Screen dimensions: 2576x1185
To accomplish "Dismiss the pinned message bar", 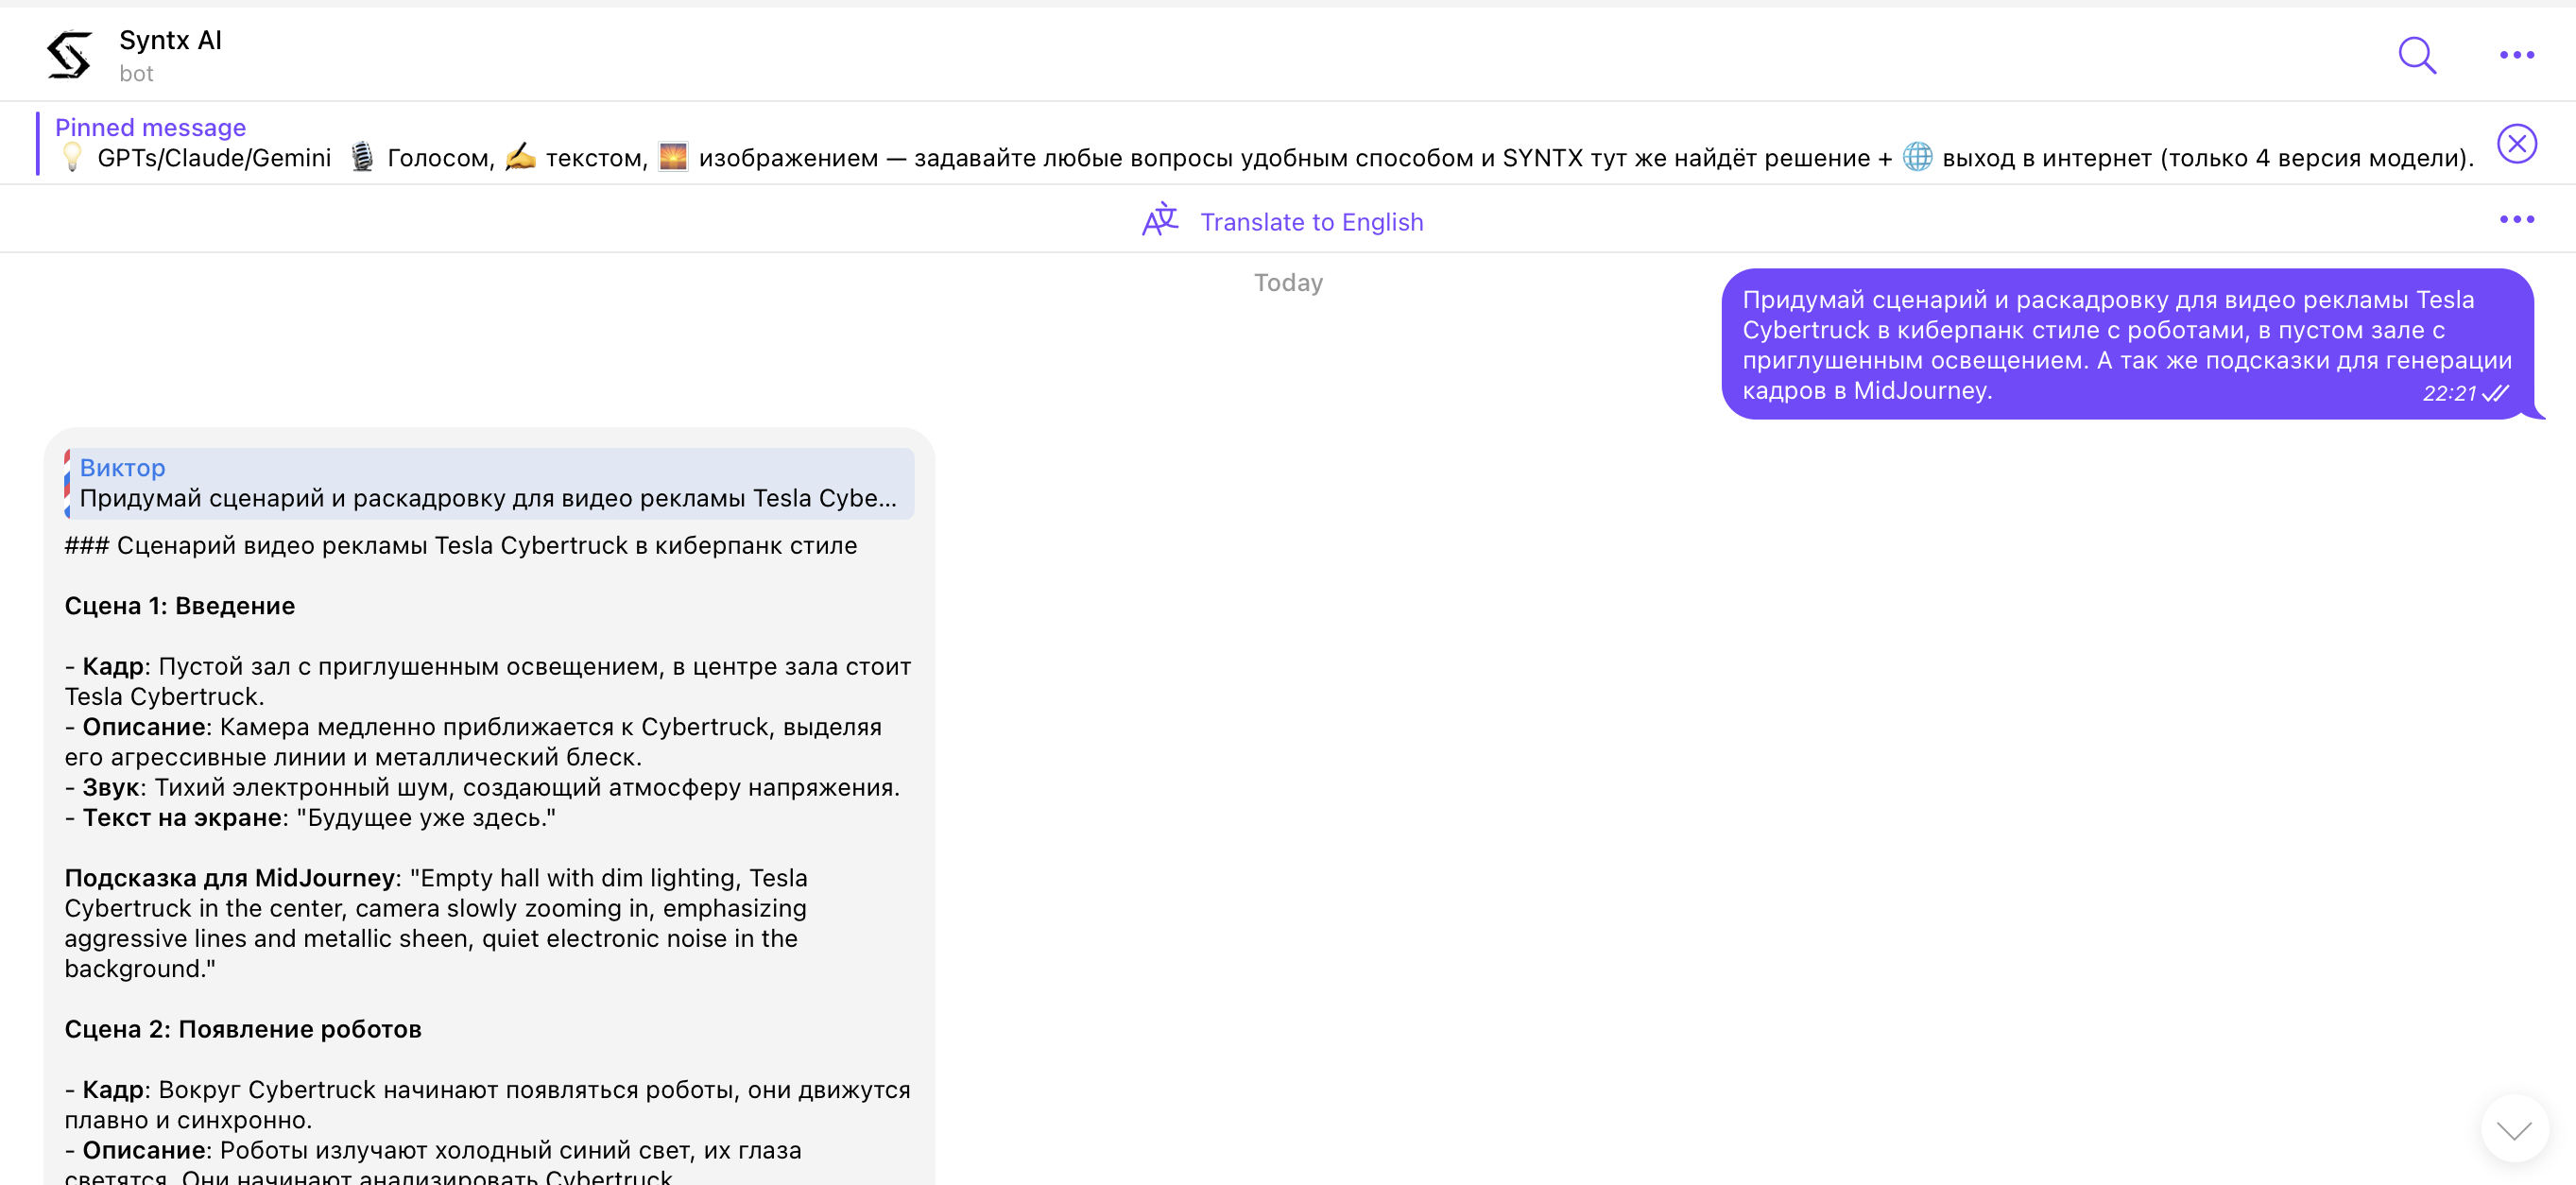I will tap(2516, 144).
